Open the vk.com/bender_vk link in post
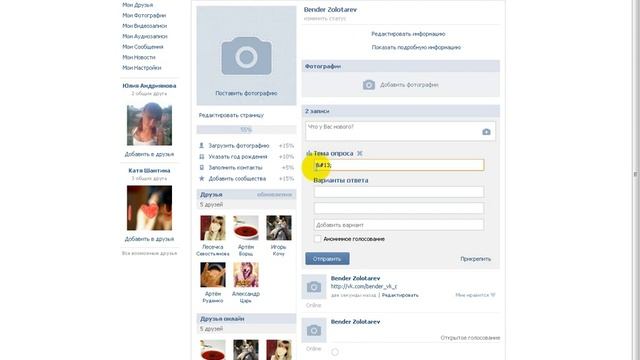Viewport: 640px width, 360px height. pyautogui.click(x=364, y=287)
